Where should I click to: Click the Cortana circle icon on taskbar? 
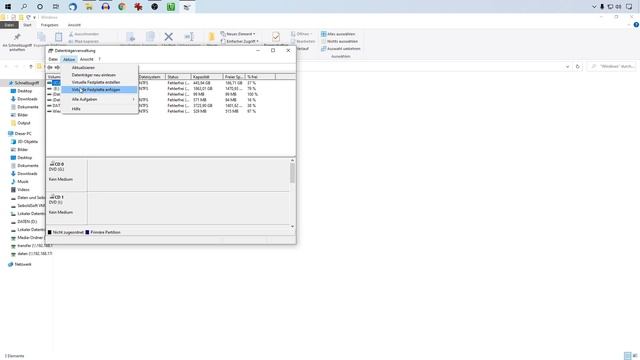coord(40,7)
